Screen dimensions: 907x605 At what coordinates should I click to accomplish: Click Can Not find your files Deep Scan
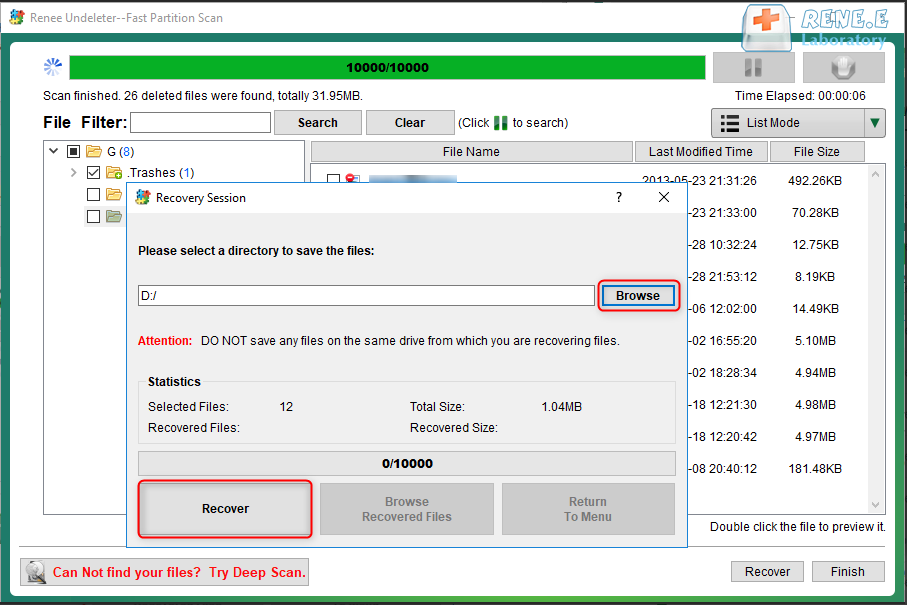point(164,572)
